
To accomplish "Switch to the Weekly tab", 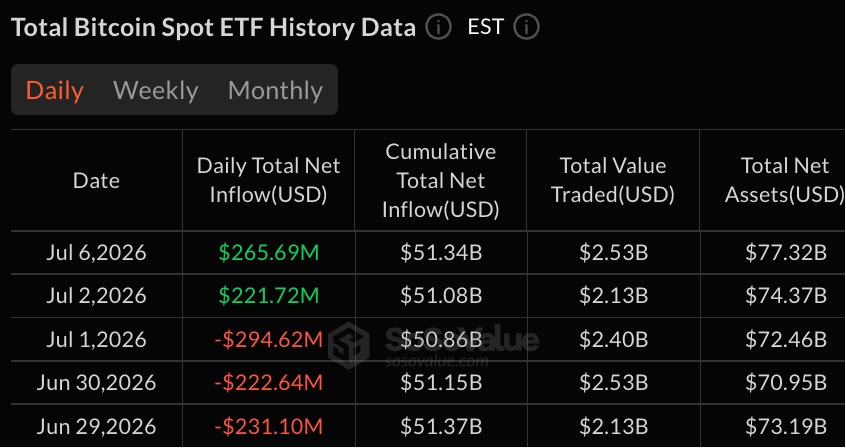I will [156, 90].
